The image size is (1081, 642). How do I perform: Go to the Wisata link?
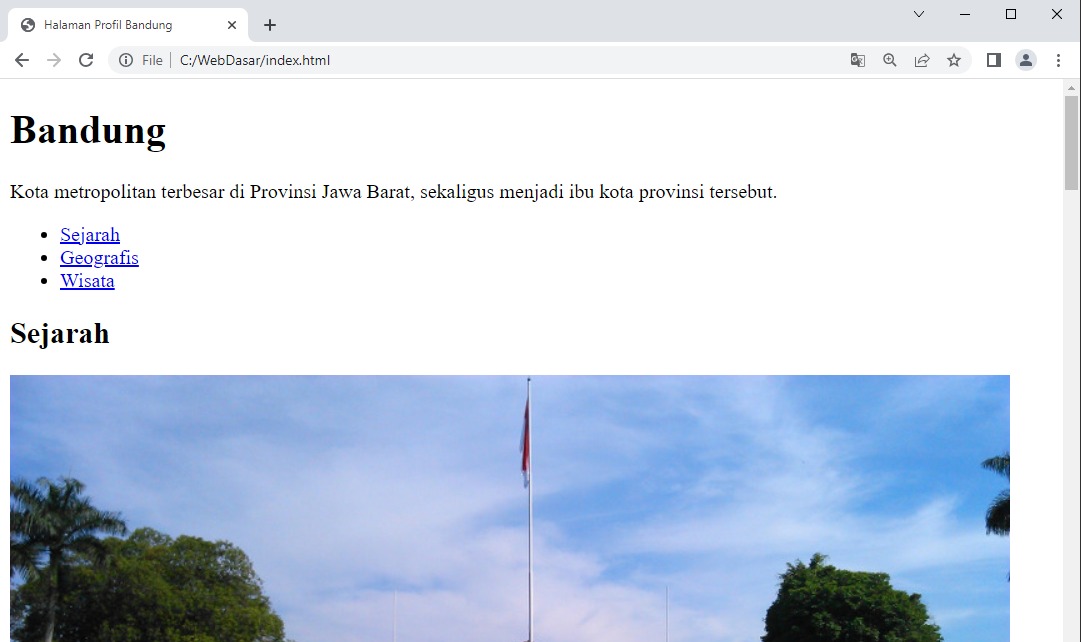coord(87,281)
